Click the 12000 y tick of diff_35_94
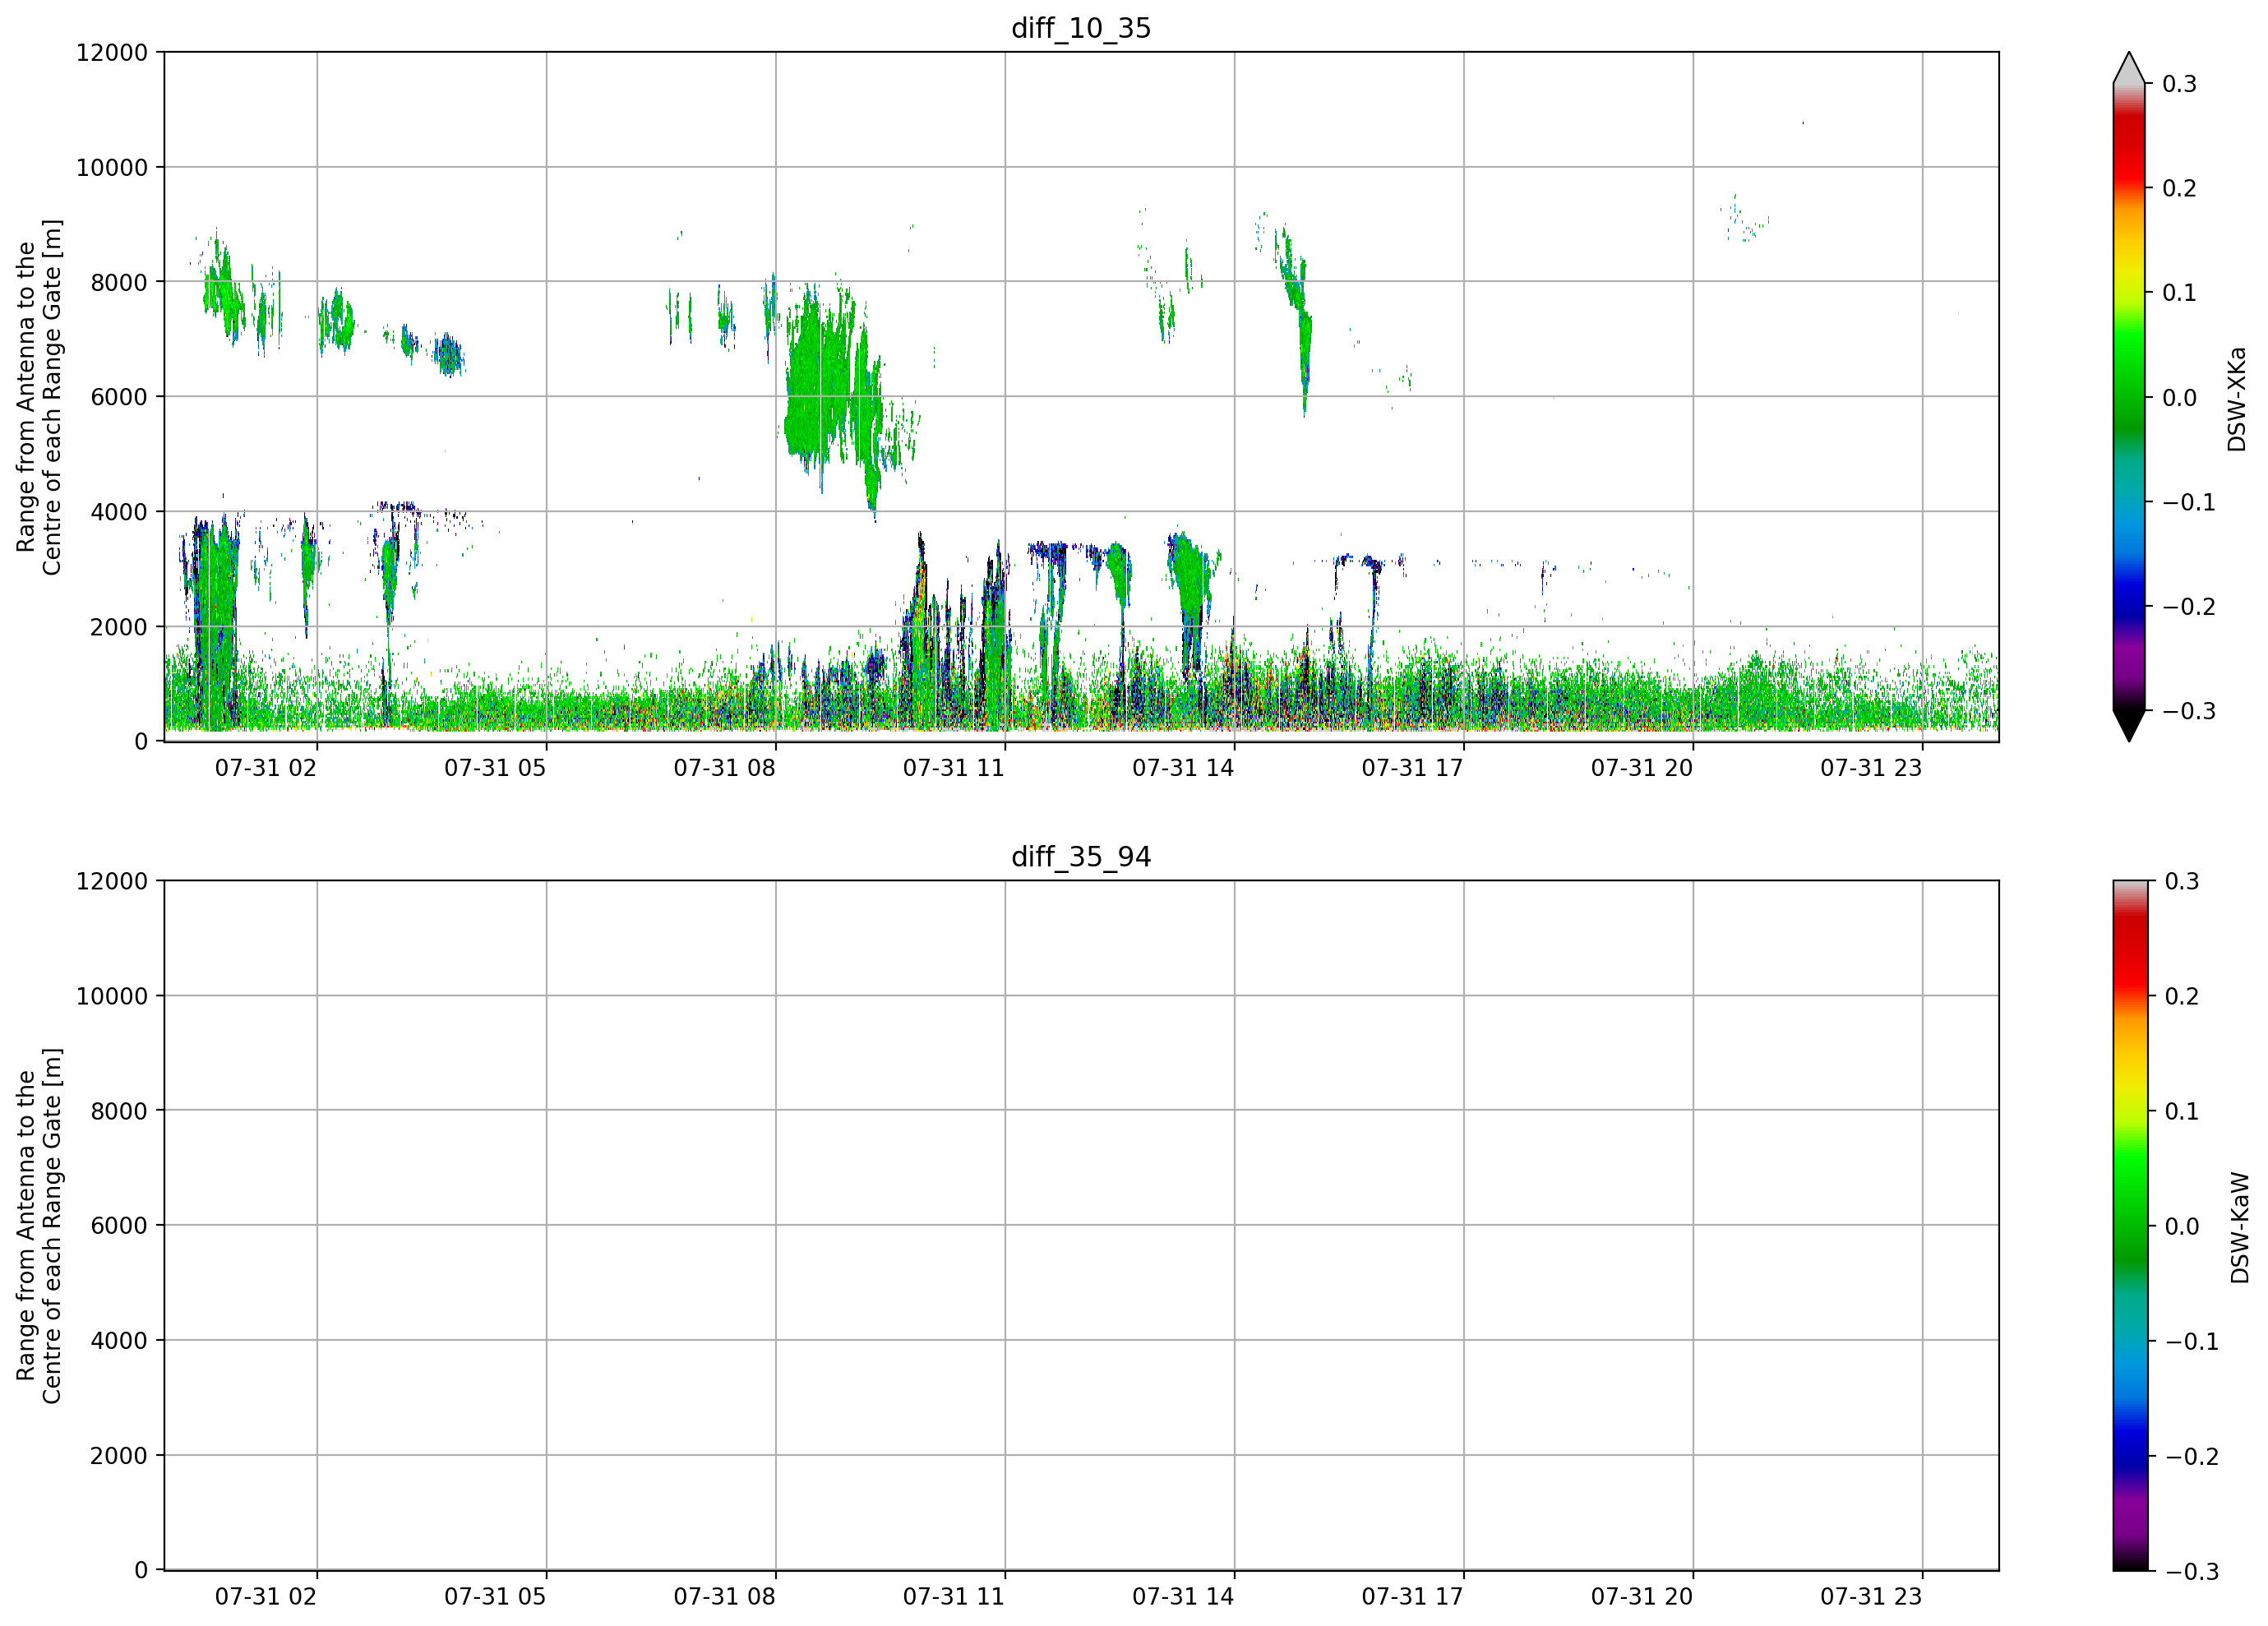Viewport: 2268px width, 1626px height. 112,881
